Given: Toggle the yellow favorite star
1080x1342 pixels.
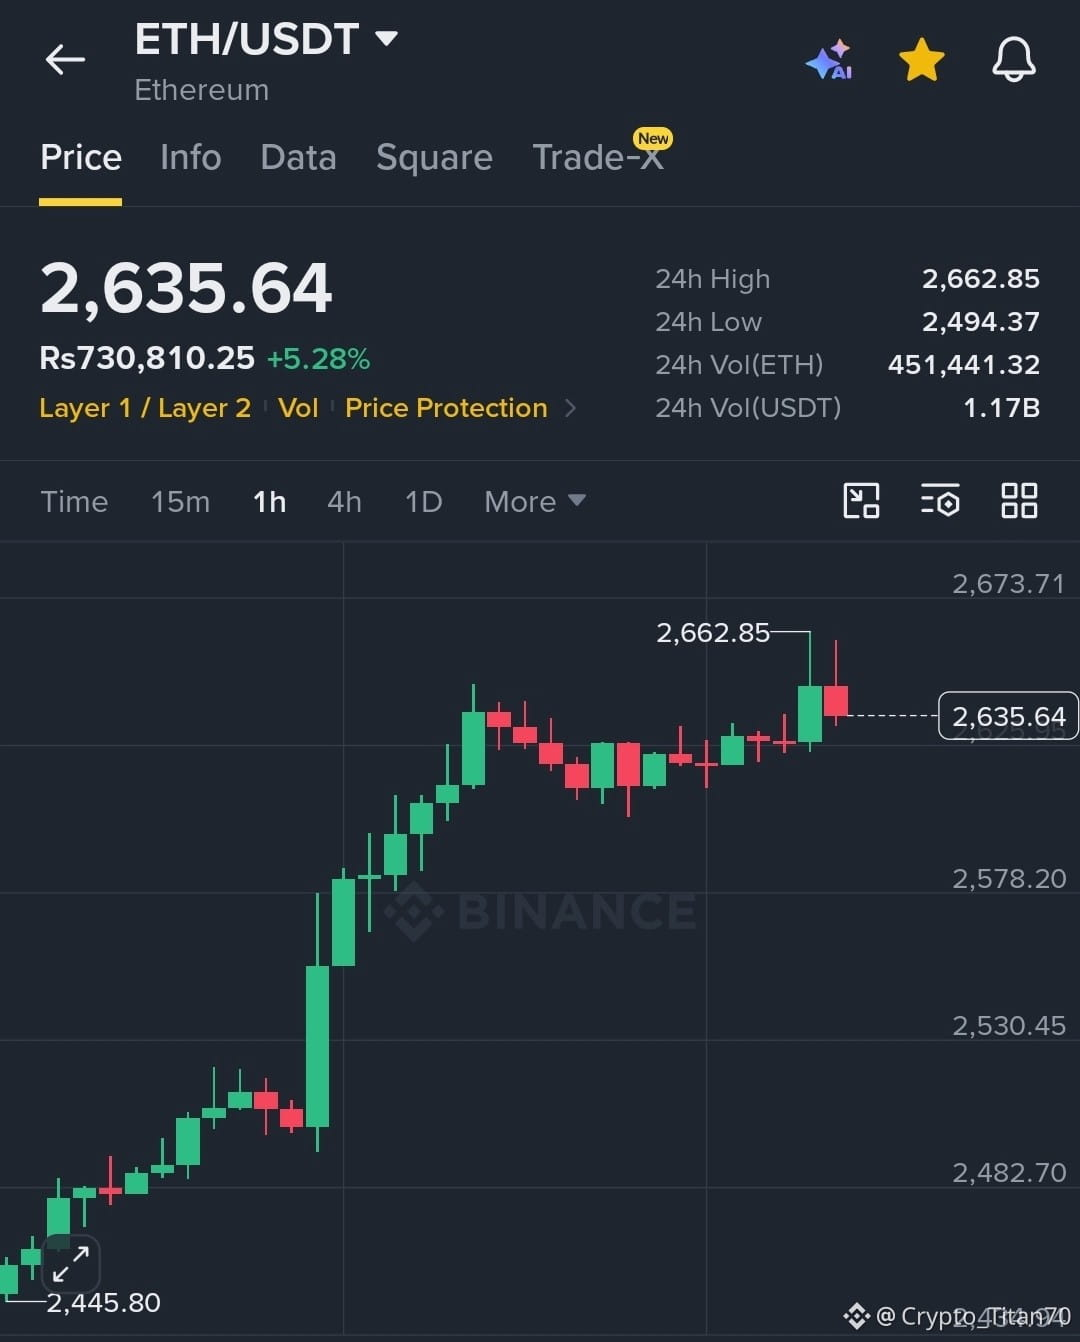Looking at the screenshot, I should pyautogui.click(x=922, y=60).
